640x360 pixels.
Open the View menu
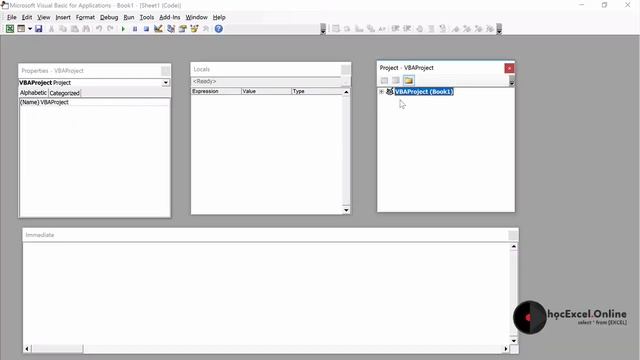43,17
